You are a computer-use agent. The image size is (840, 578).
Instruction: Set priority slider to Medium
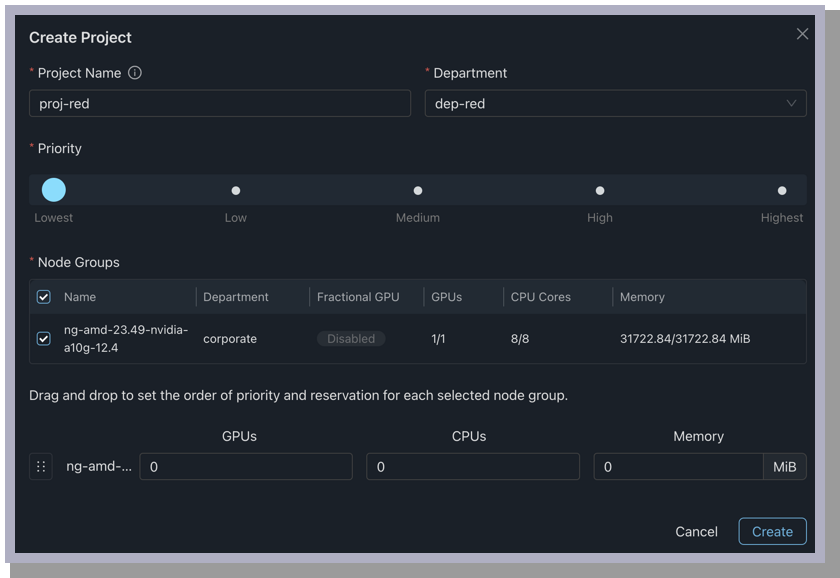(418, 190)
